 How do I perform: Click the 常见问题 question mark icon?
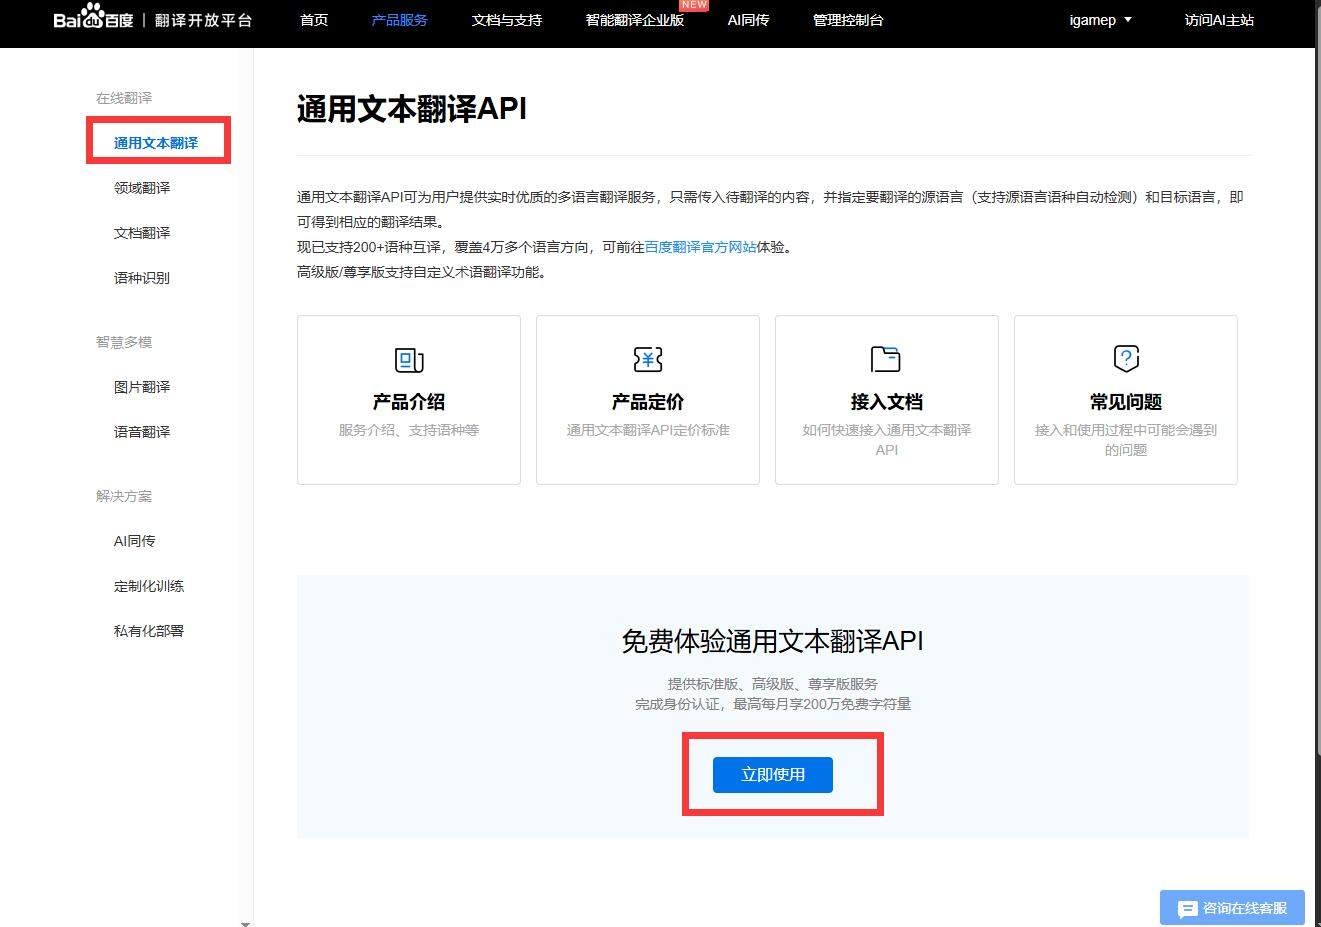coord(1126,358)
